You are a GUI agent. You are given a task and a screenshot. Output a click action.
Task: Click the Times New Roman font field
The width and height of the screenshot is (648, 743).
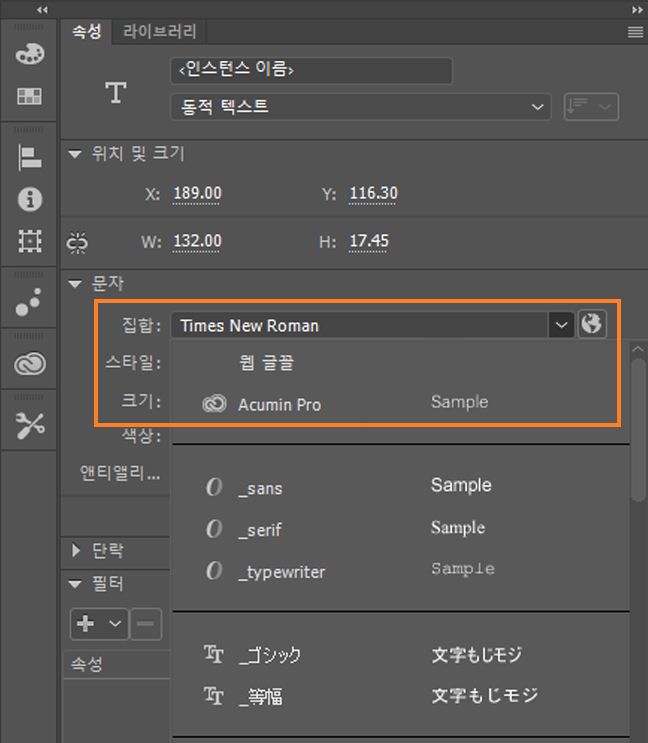360,325
